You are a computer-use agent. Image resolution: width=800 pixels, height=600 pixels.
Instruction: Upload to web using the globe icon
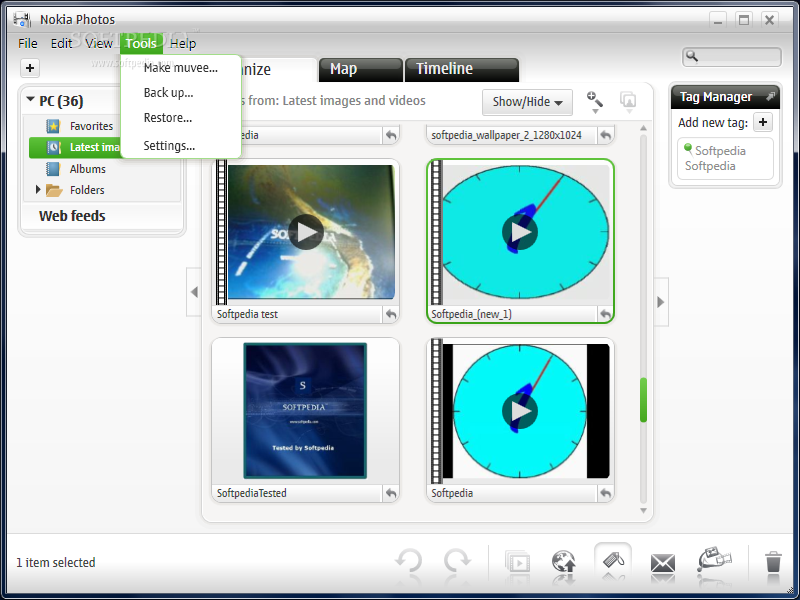[x=564, y=562]
